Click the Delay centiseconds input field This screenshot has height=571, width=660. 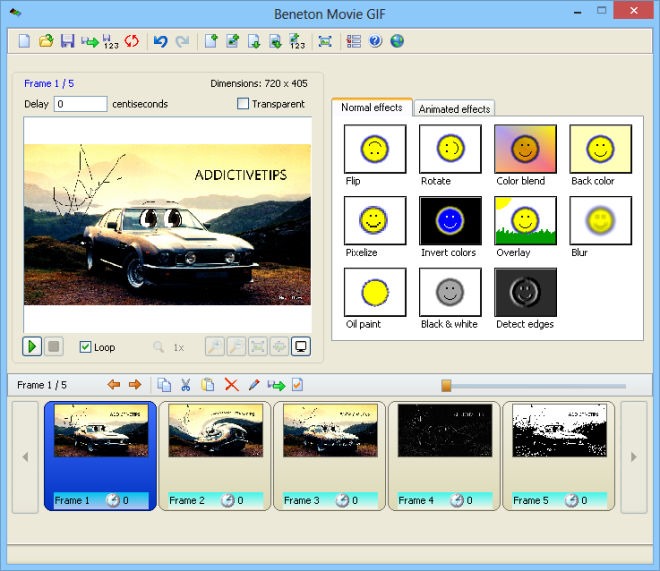click(80, 104)
